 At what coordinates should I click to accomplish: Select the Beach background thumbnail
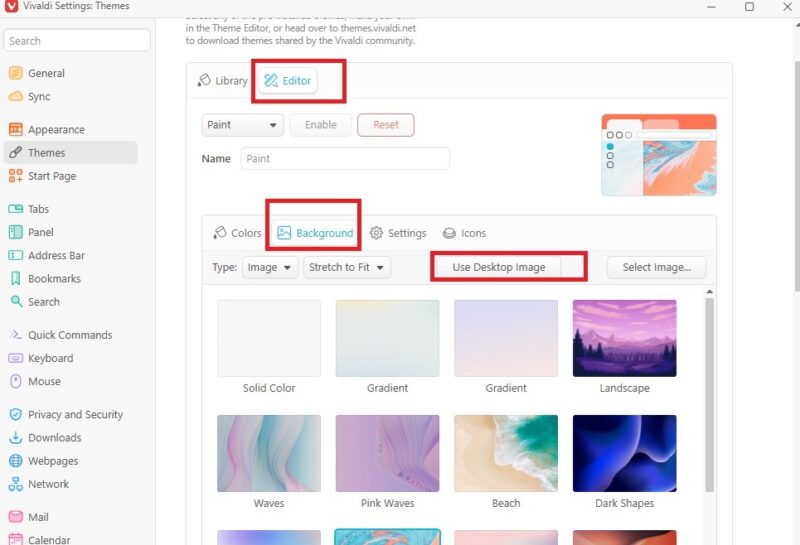click(x=506, y=453)
